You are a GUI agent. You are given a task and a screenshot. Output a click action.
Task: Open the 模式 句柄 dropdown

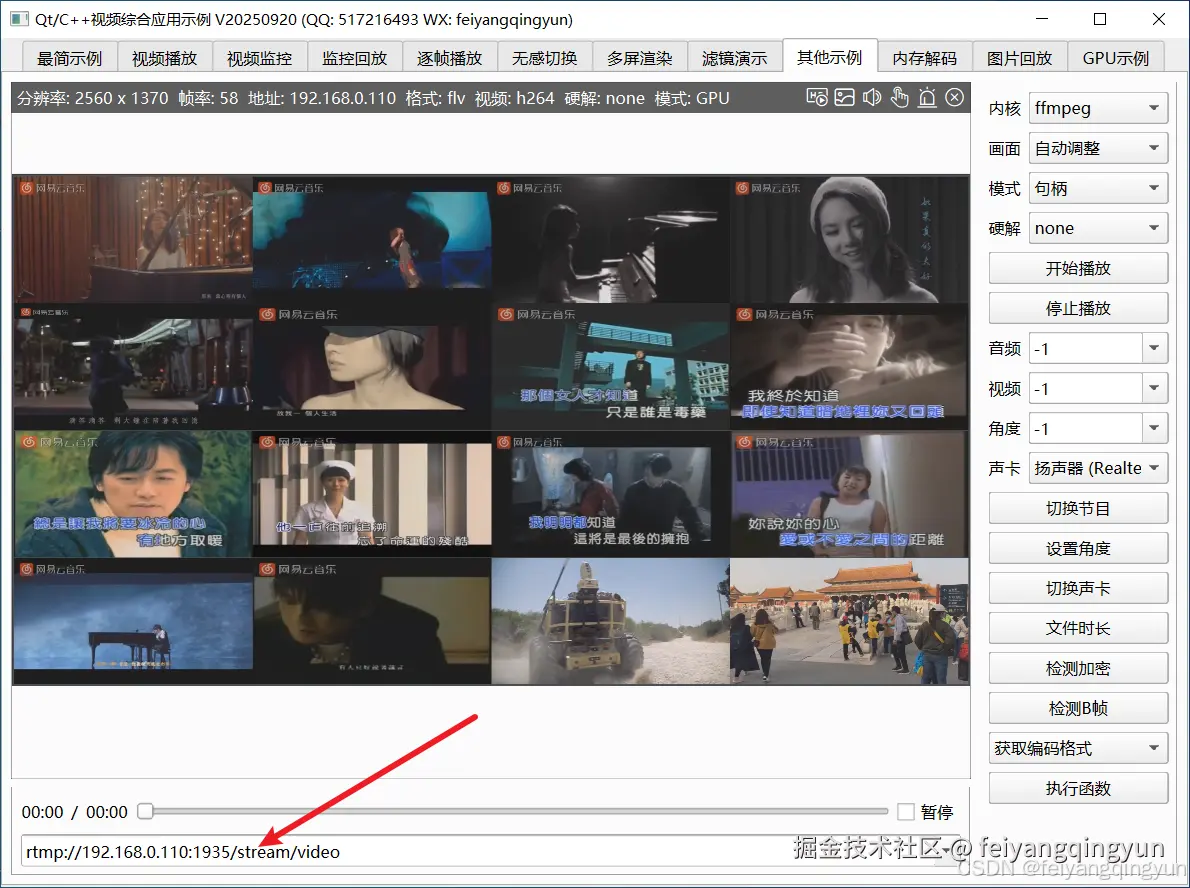[1098, 188]
